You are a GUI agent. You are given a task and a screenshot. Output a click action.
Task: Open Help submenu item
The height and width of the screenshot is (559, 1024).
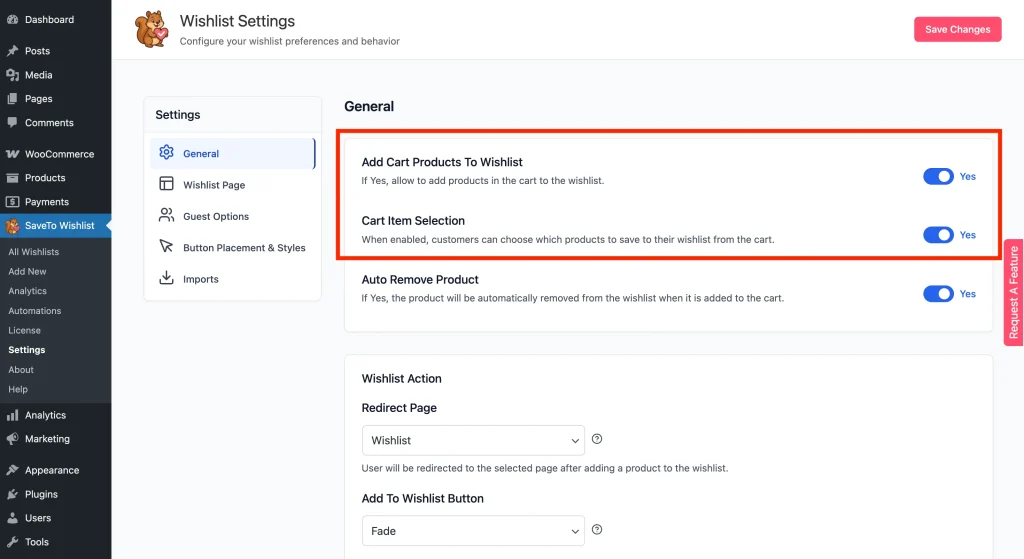(x=18, y=389)
